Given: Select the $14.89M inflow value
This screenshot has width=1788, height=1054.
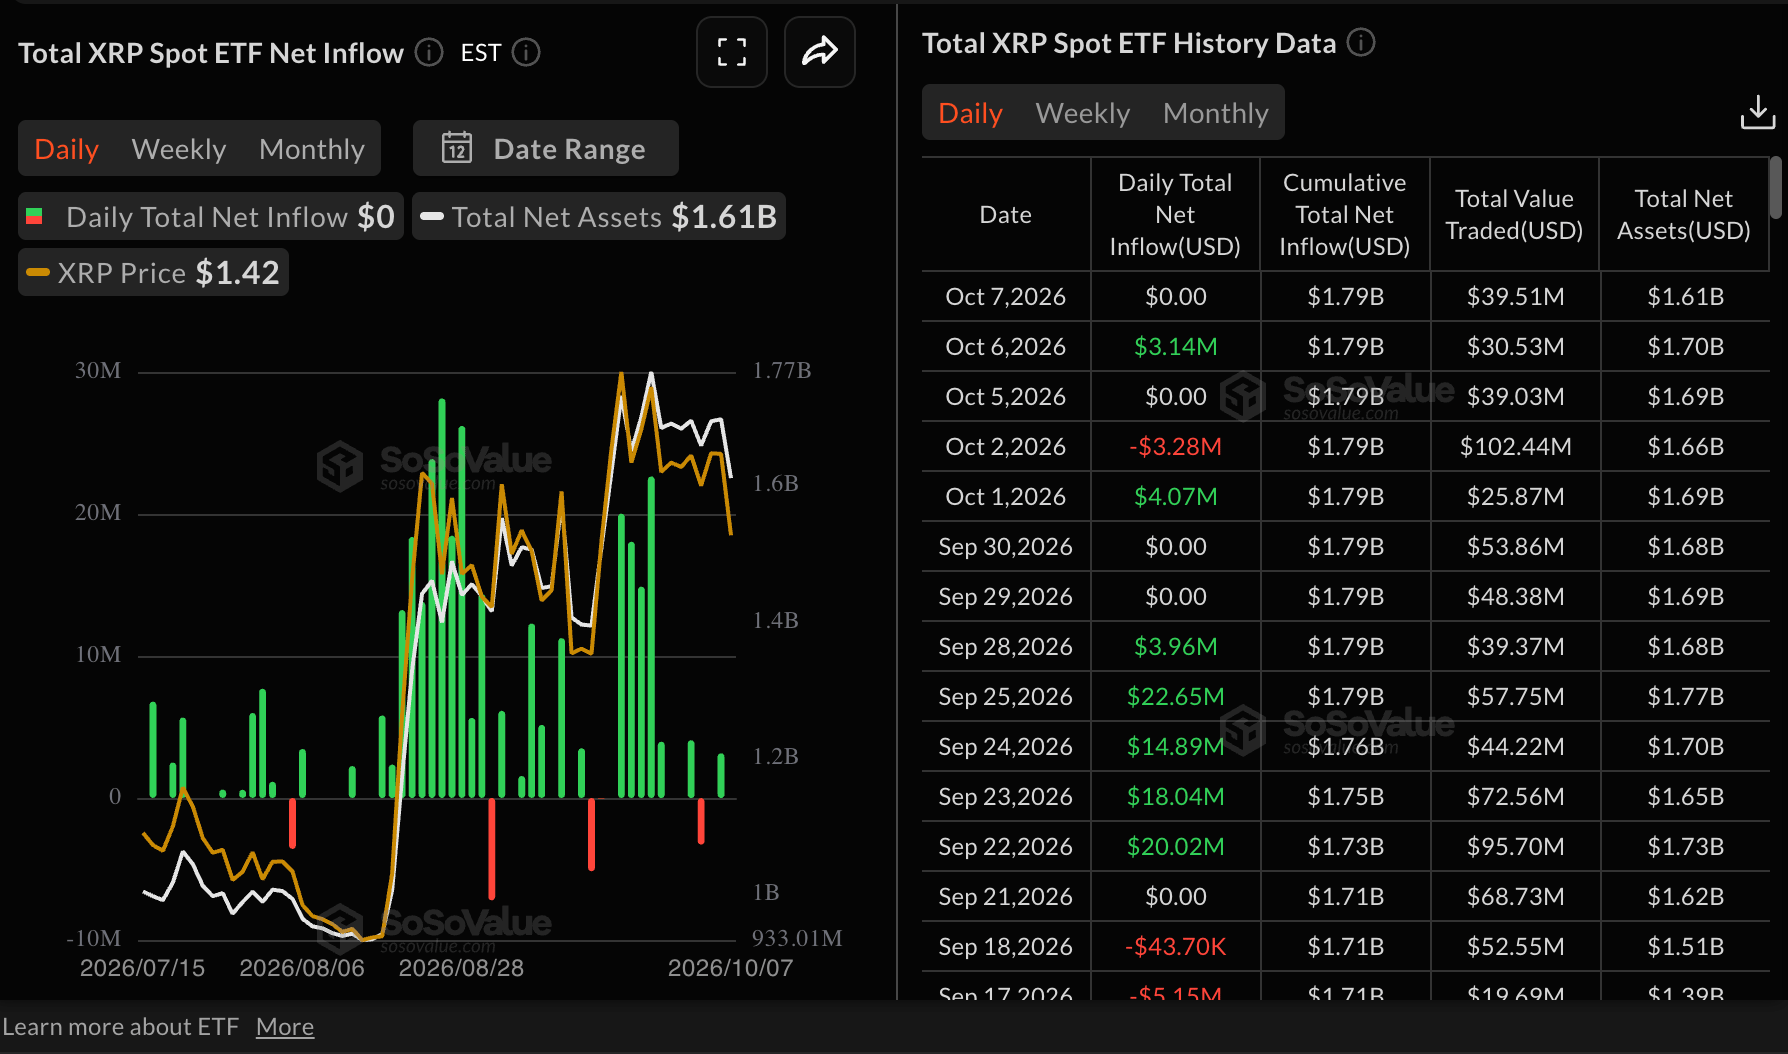Looking at the screenshot, I should (x=1176, y=746).
